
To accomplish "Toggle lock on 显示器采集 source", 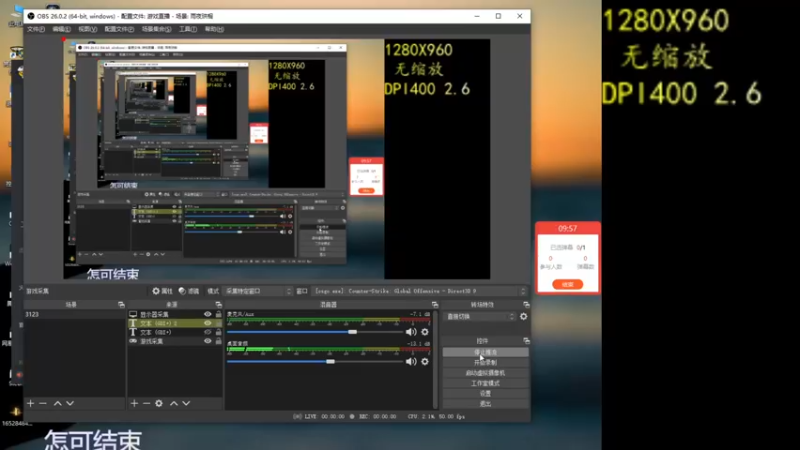I will coord(218,314).
